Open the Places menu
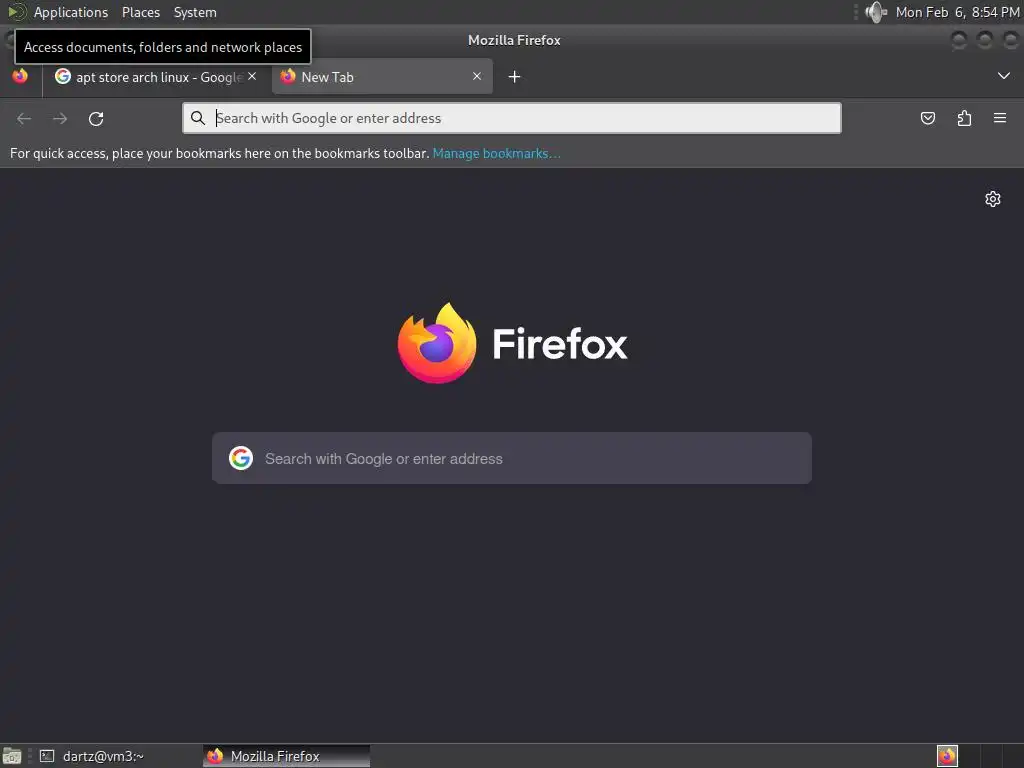1024x768 pixels. click(x=141, y=12)
